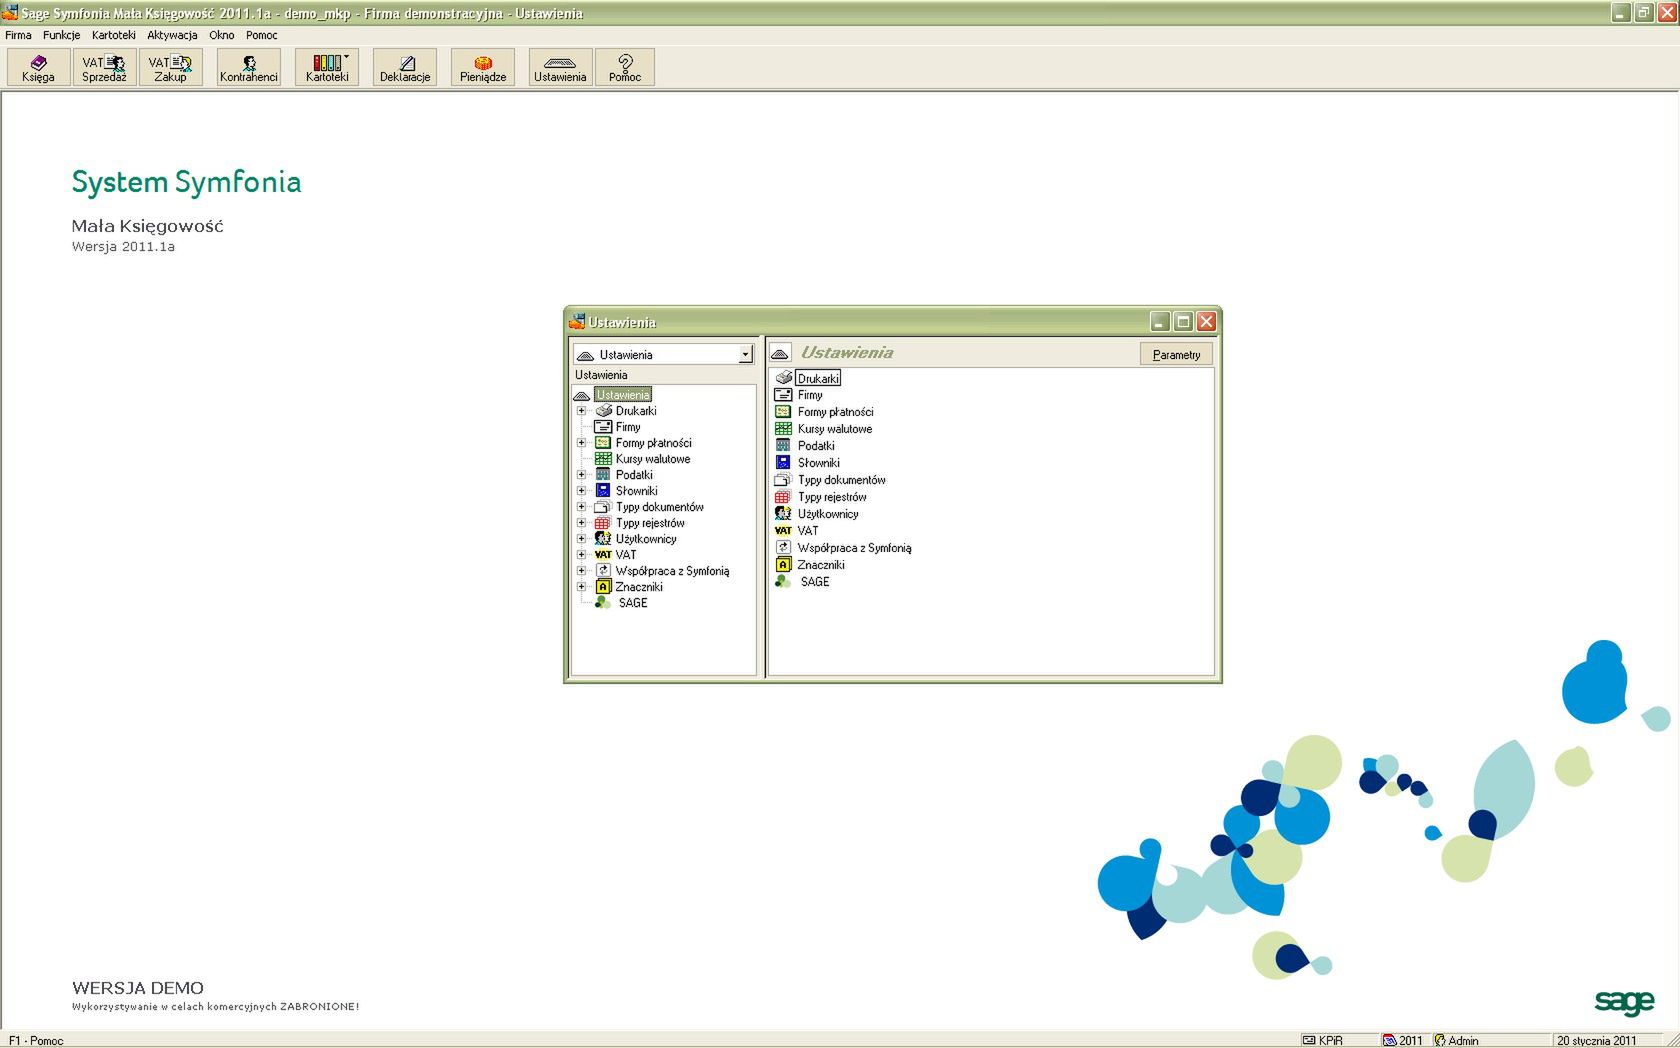Click the date 20 stycznia 2011
This screenshot has height=1048, width=1680.
tap(1596, 1040)
